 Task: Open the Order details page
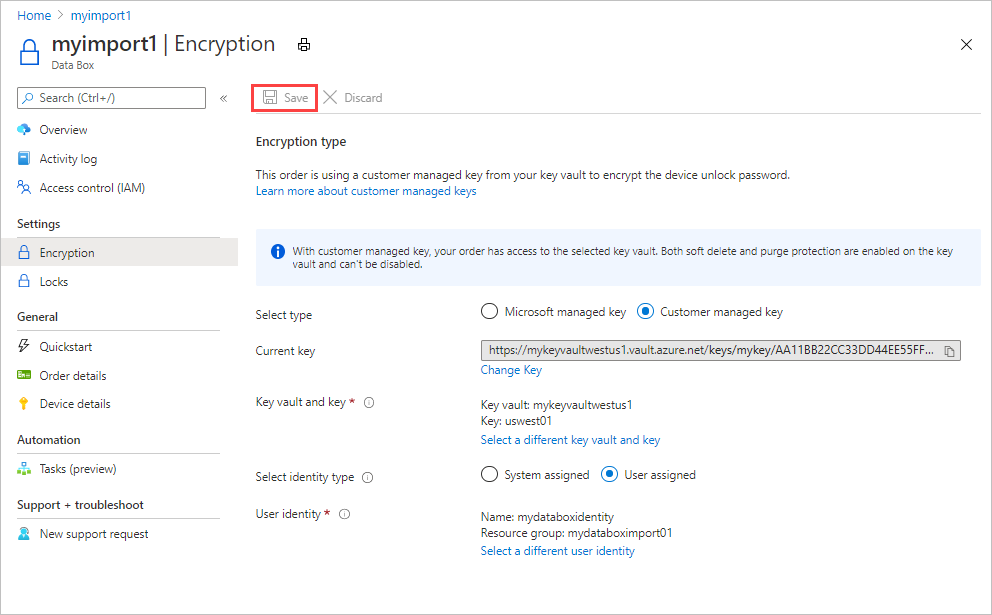click(x=73, y=376)
